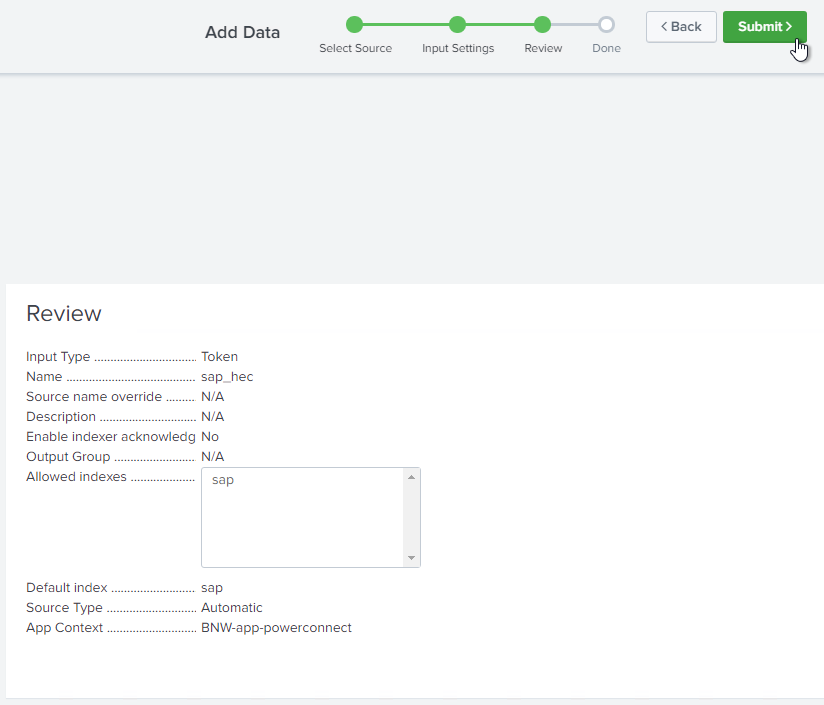Select the sap entry in Allowed indexes
Image resolution: width=824 pixels, height=705 pixels.
click(x=223, y=480)
